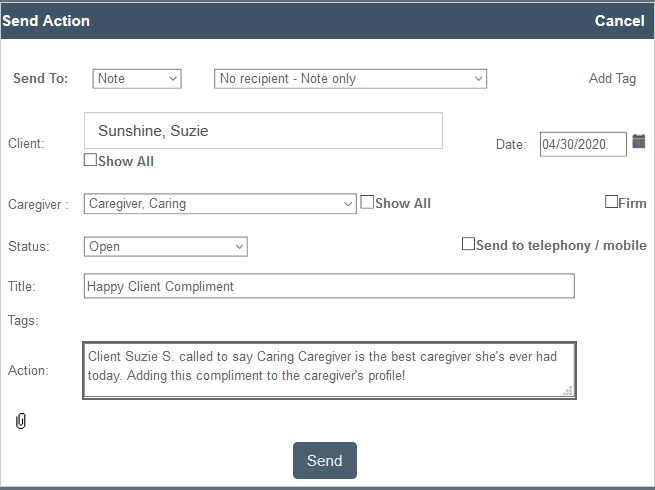Viewport: 655px width, 490px height.
Task: Tick the Firm checkbox
Action: tap(611, 202)
